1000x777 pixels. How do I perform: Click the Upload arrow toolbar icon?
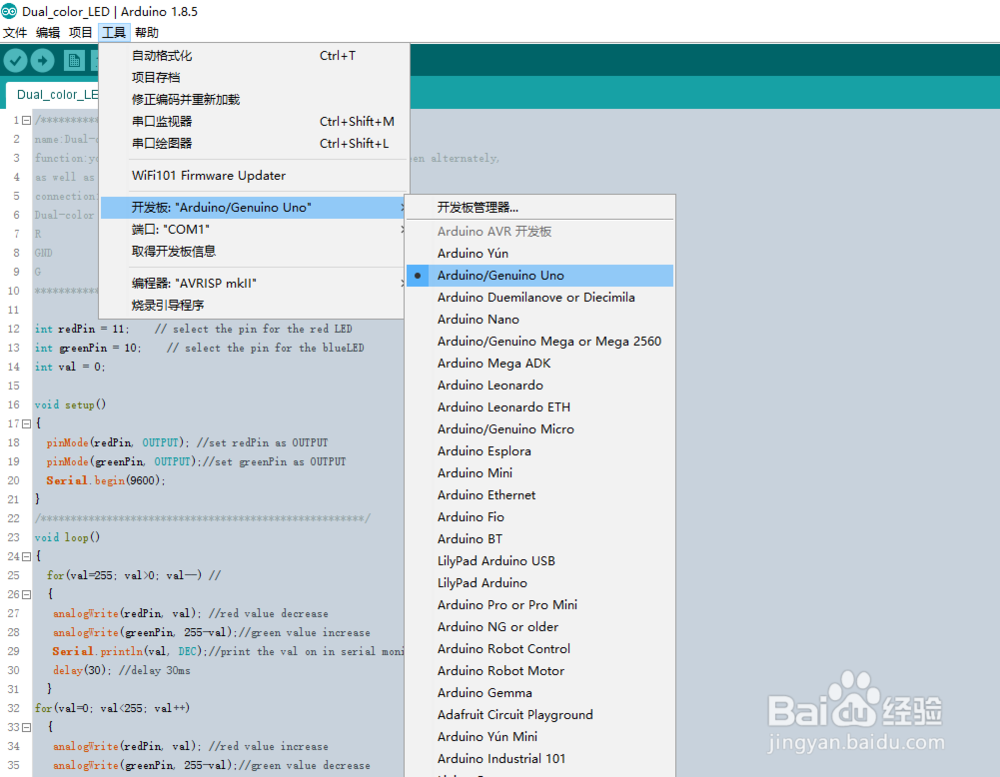point(43,61)
